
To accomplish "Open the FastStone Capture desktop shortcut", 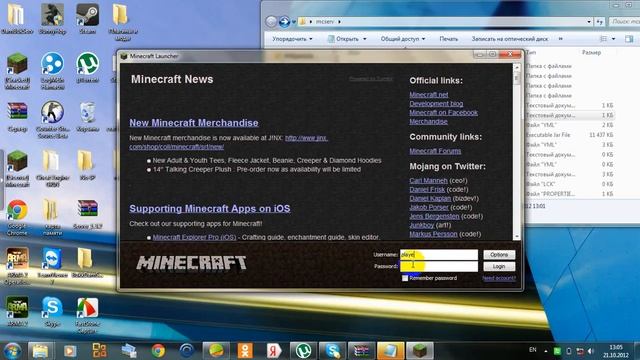I will [87, 315].
